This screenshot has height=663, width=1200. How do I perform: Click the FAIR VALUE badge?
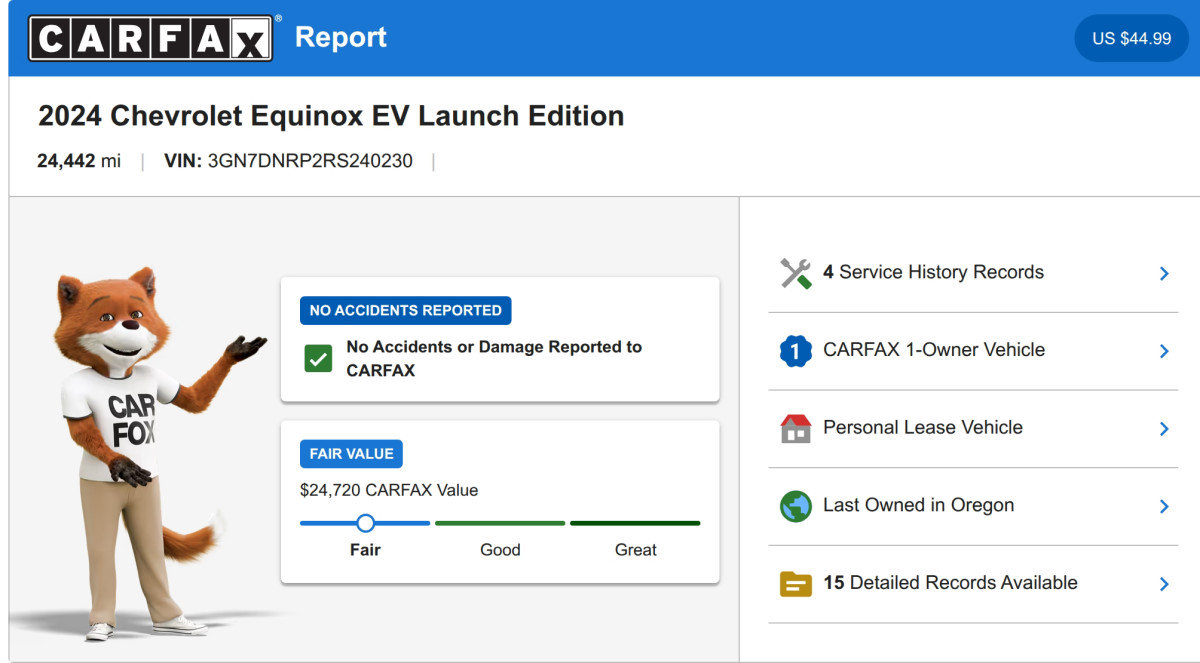coord(351,454)
